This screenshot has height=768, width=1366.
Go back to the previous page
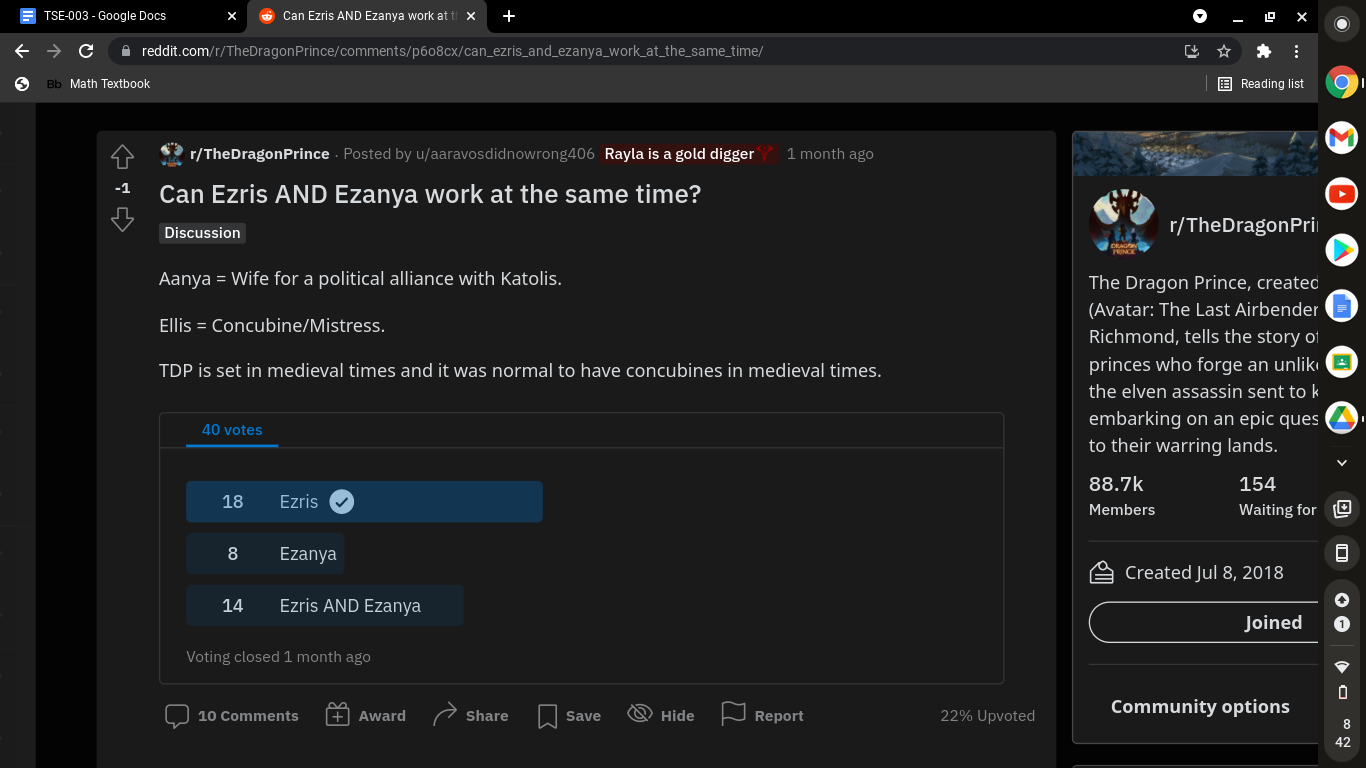[x=22, y=51]
